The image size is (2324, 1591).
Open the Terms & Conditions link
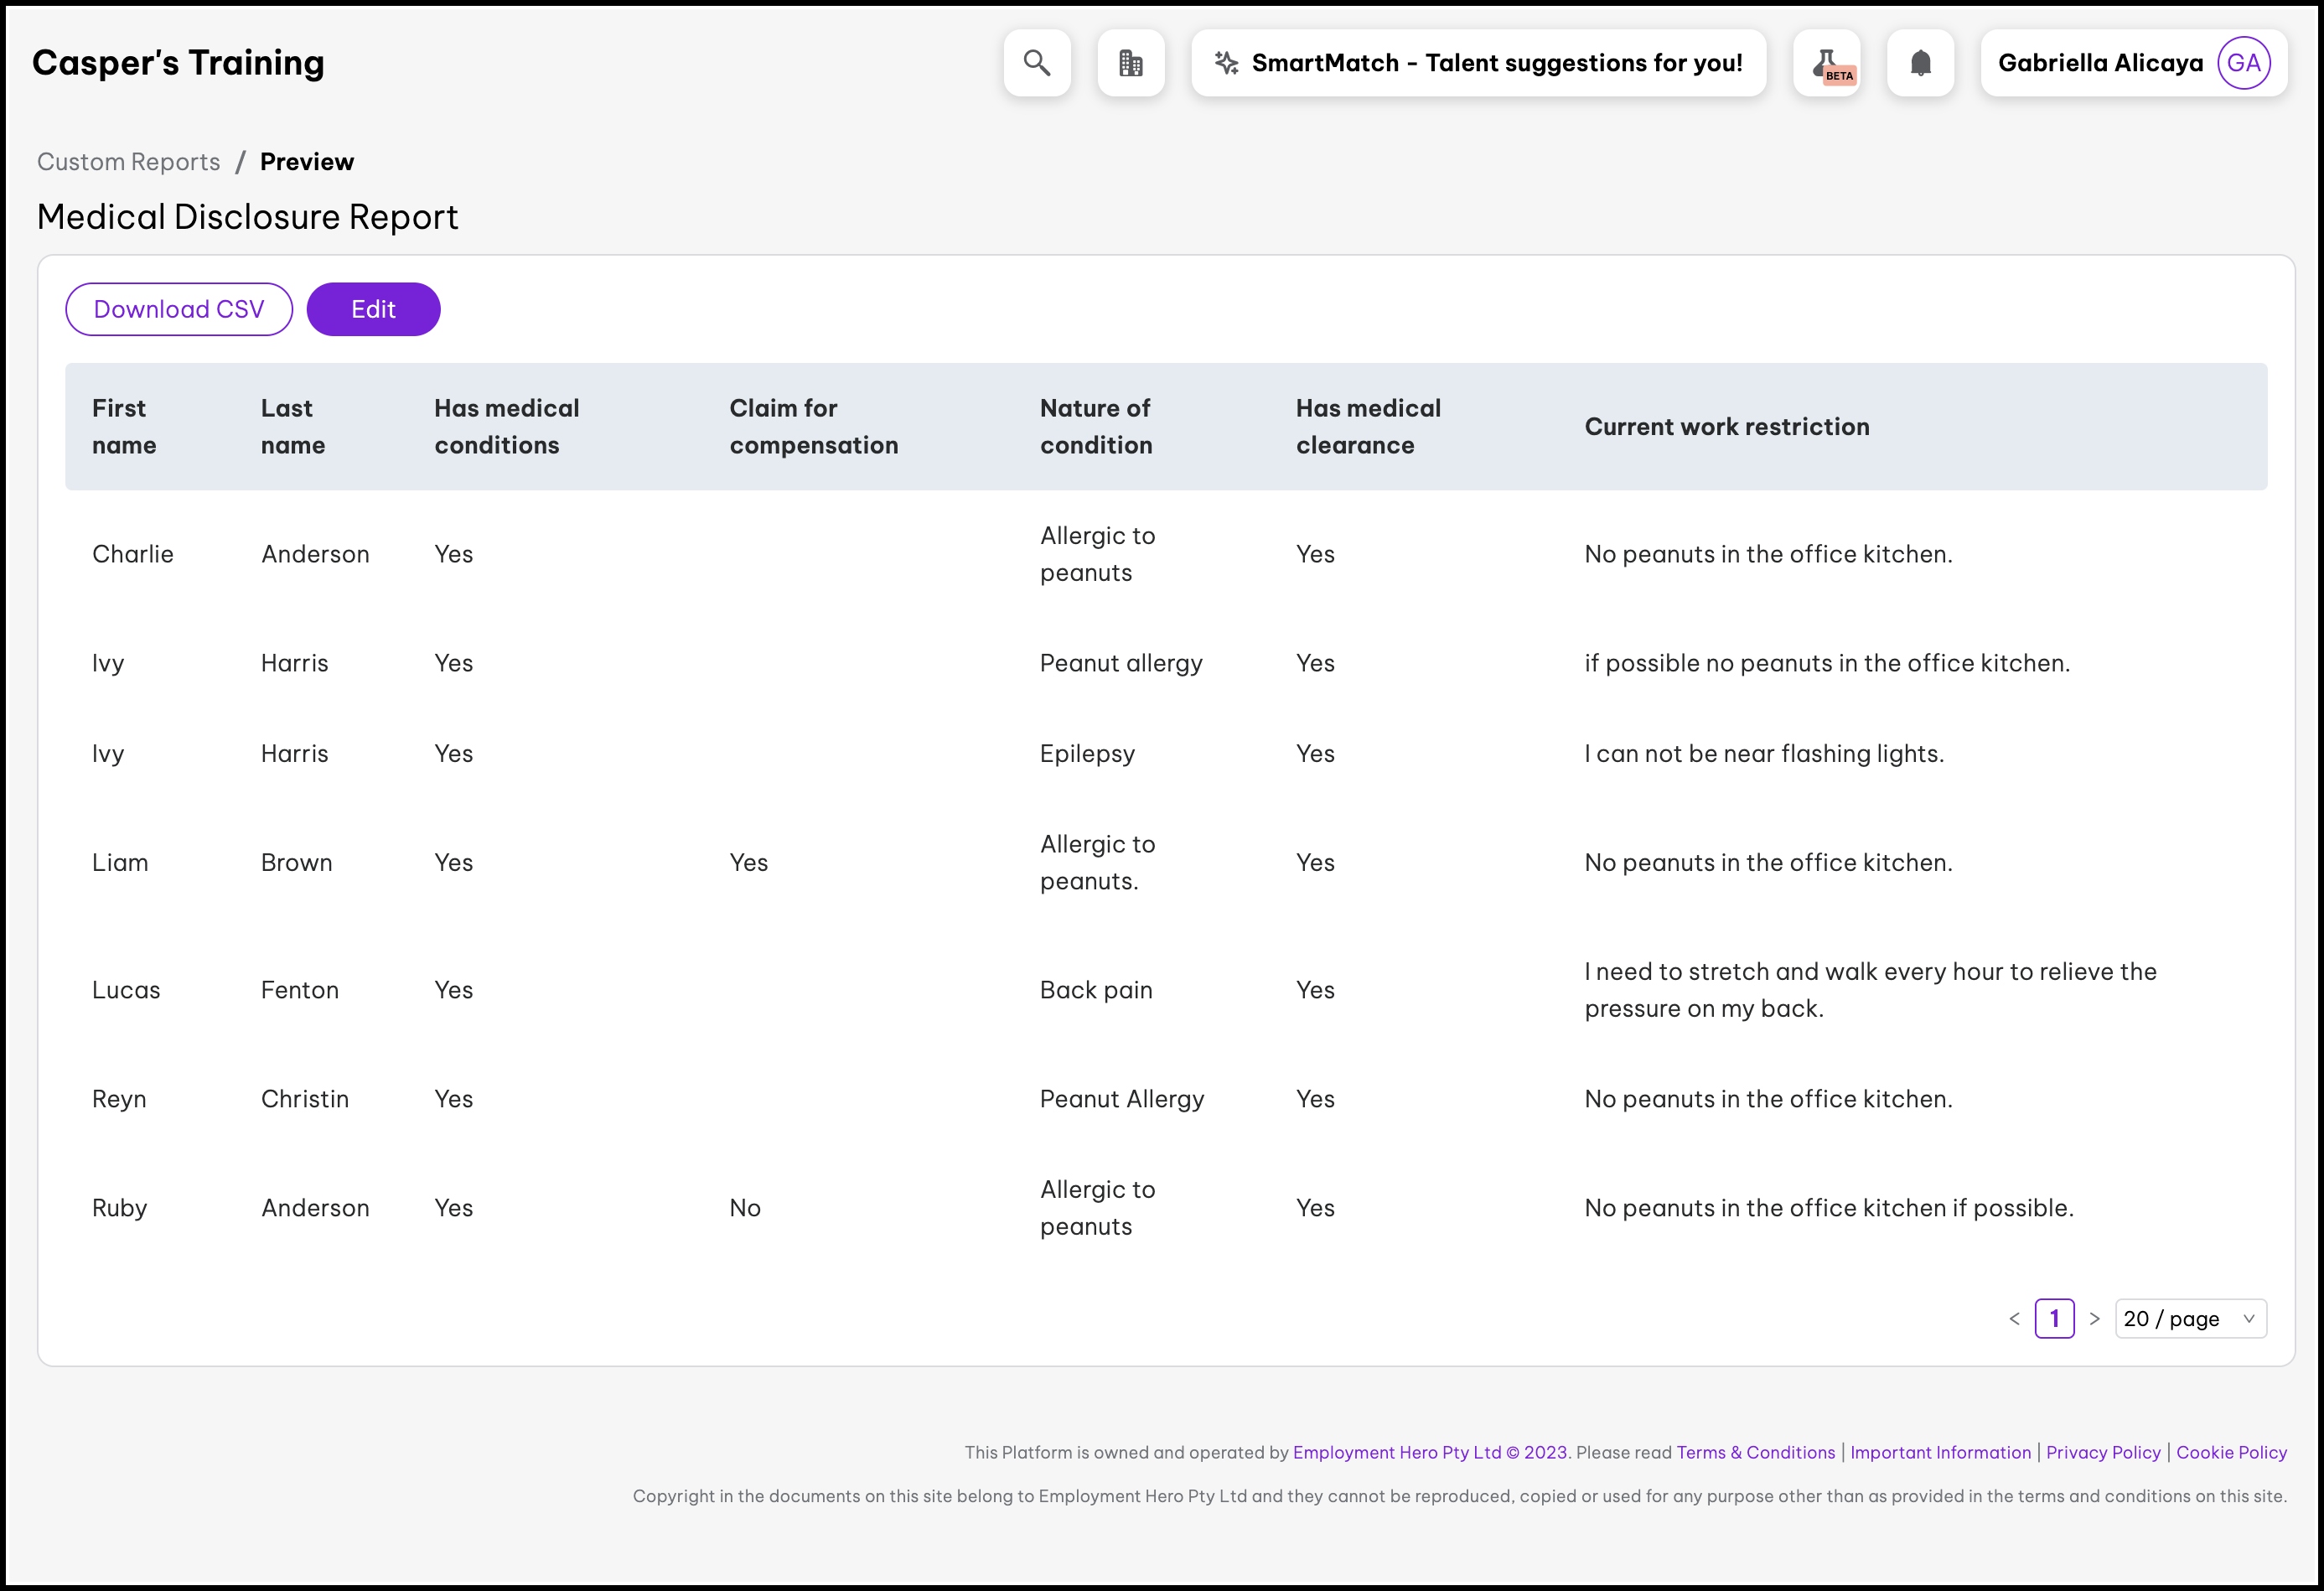tap(1755, 1452)
